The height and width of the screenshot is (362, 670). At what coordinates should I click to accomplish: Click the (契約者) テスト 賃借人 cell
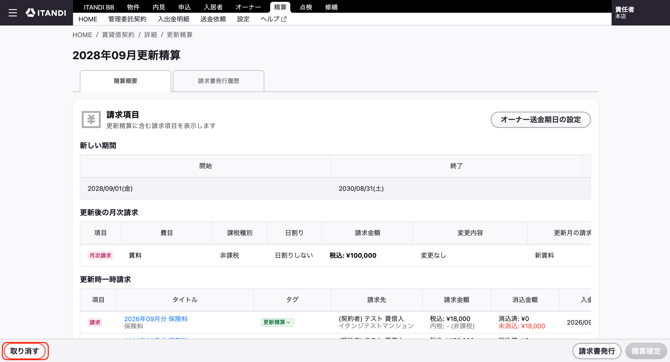[x=371, y=319]
